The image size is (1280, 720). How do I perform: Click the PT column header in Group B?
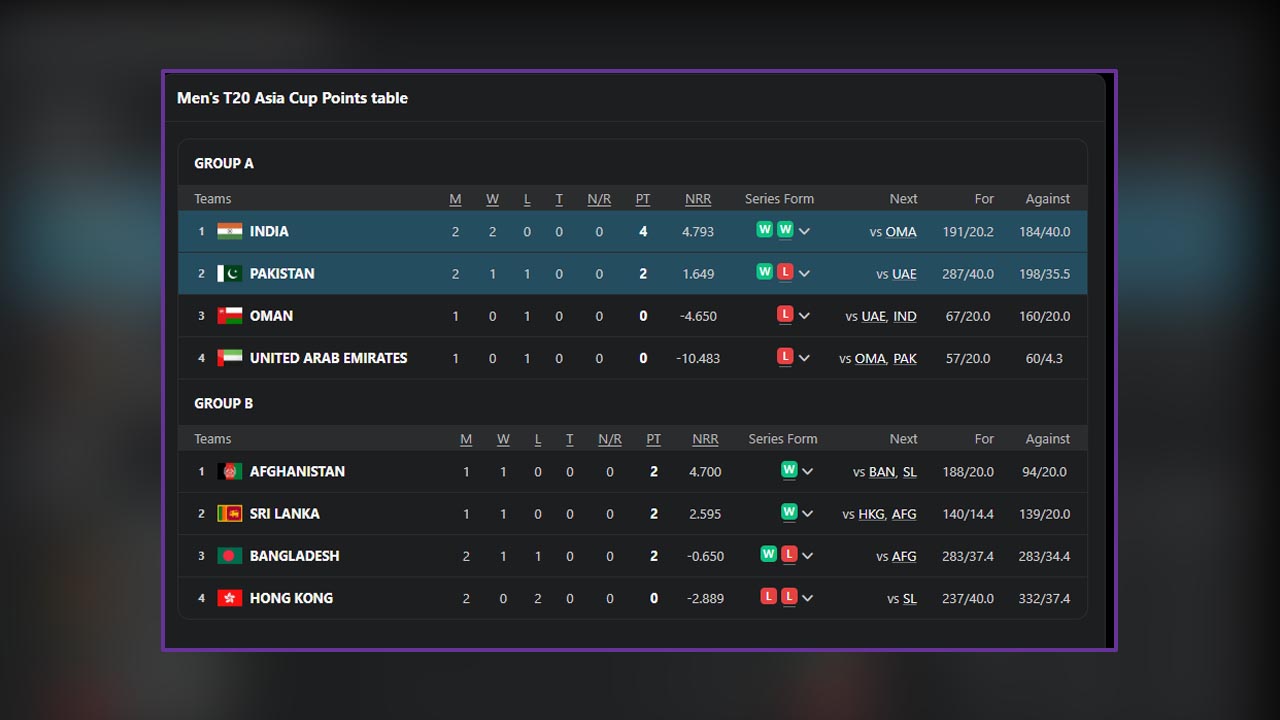(x=653, y=439)
